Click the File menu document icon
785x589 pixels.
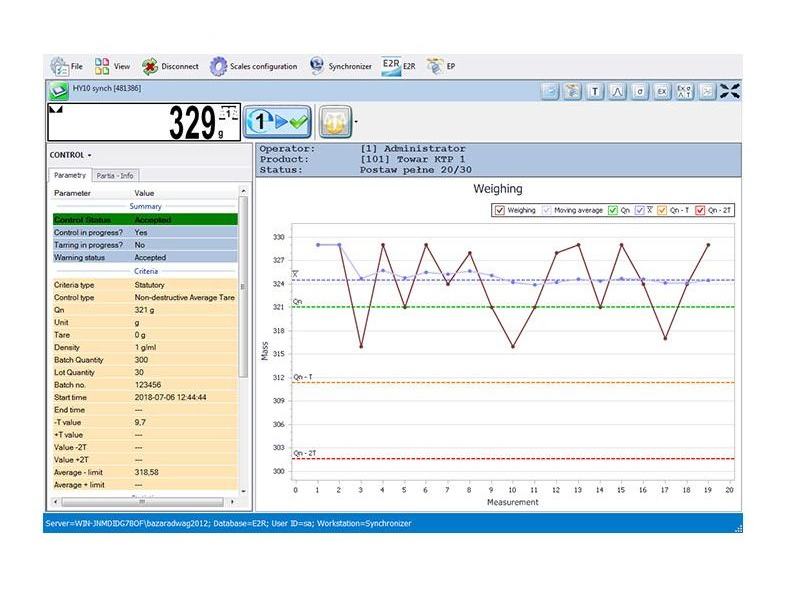click(x=59, y=66)
